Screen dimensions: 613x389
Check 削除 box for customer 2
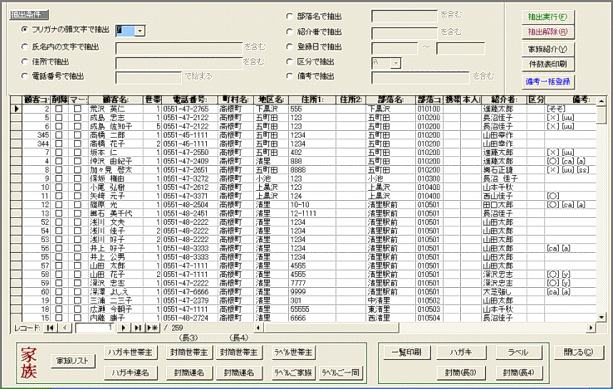pos(59,109)
